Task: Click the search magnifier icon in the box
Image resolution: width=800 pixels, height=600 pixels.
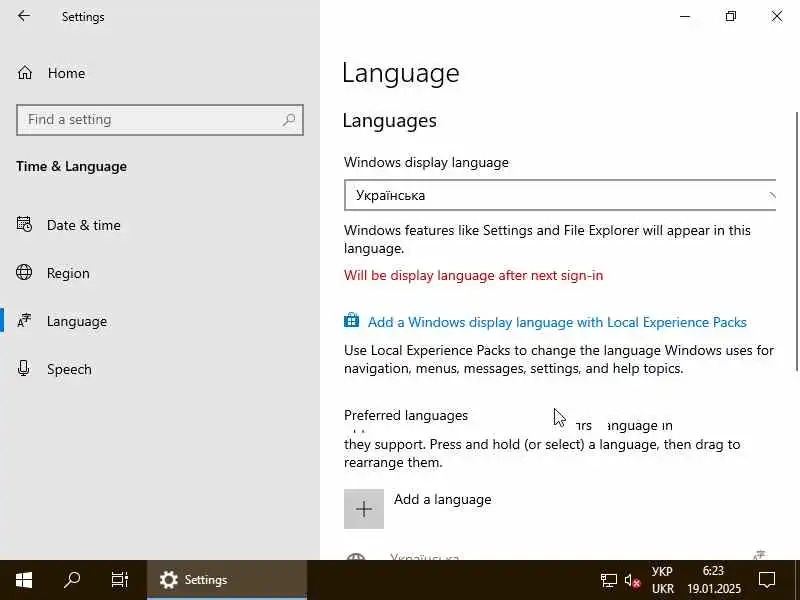Action: tap(289, 120)
